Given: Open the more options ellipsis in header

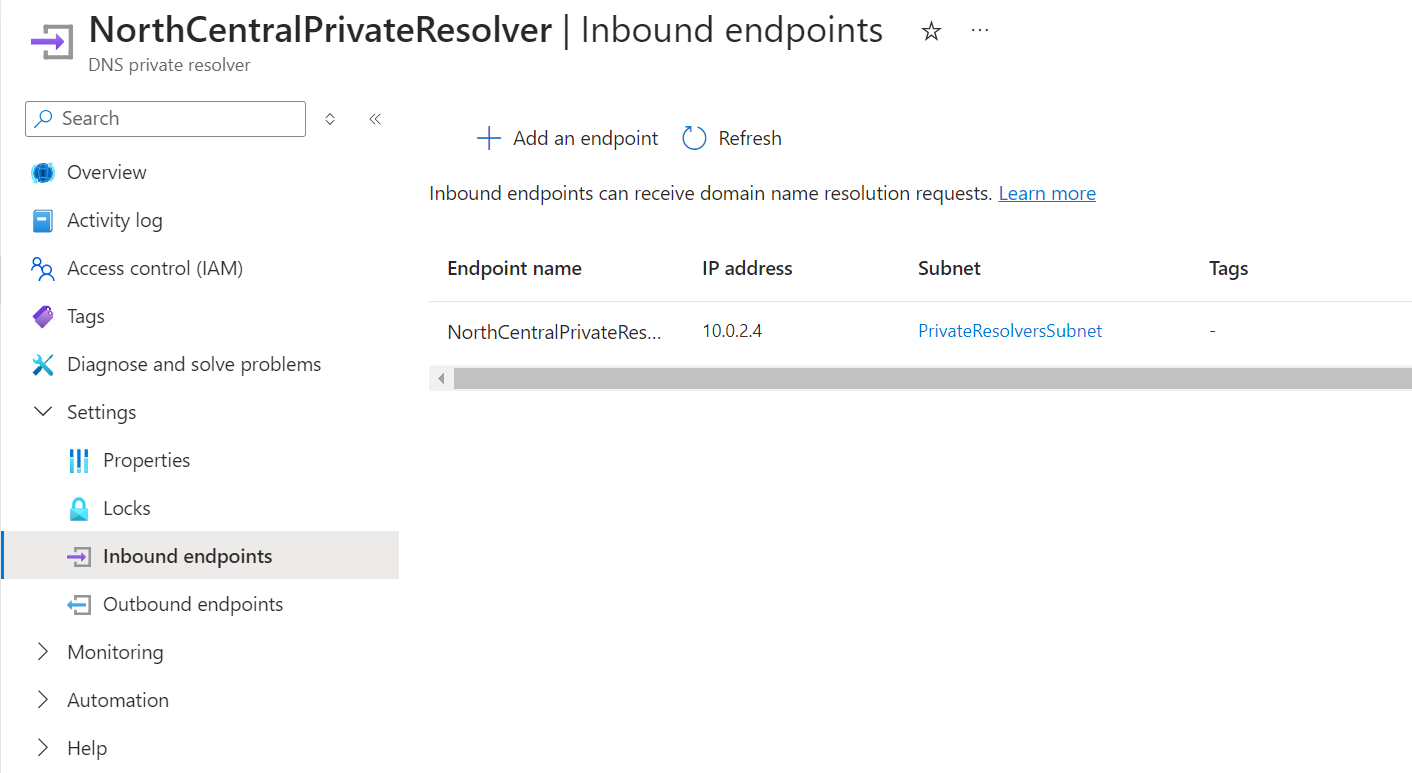Looking at the screenshot, I should 980,31.
